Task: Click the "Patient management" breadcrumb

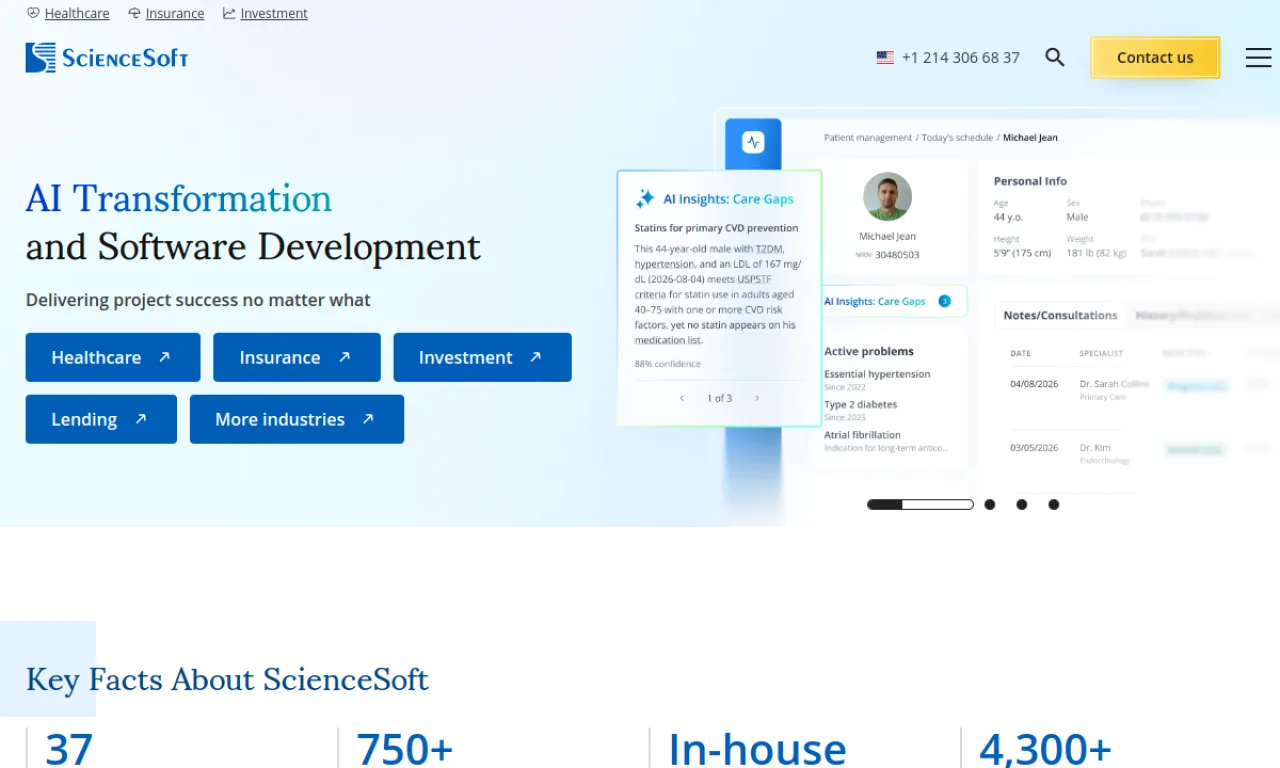Action: [x=868, y=138]
